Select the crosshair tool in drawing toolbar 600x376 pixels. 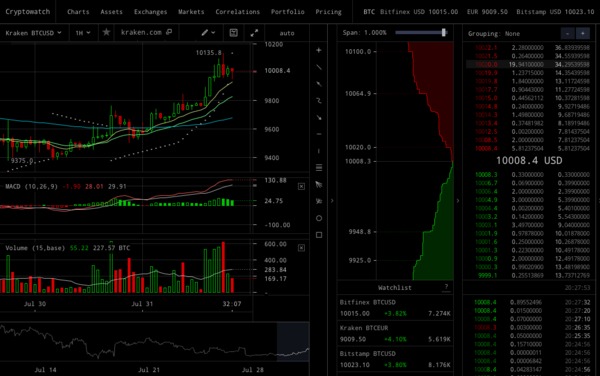(319, 50)
